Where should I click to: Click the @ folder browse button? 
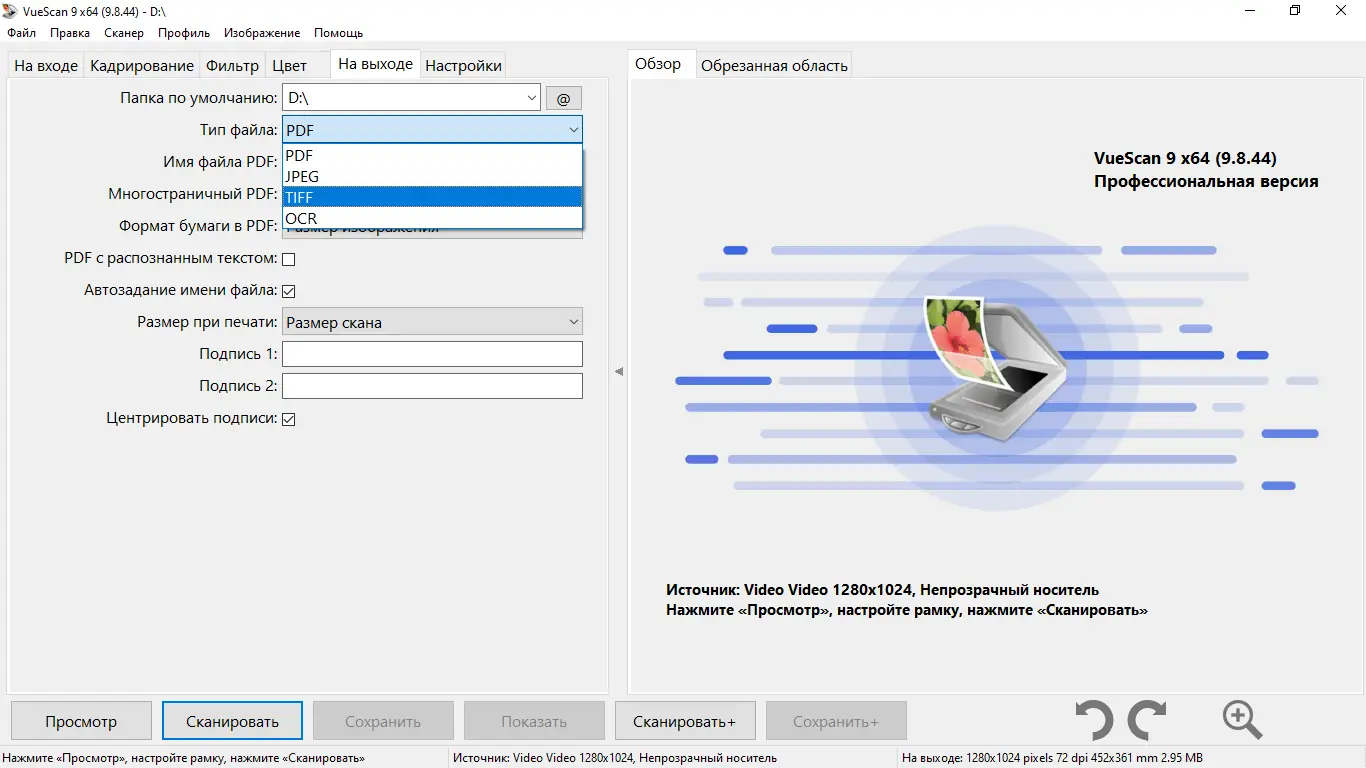(x=563, y=98)
